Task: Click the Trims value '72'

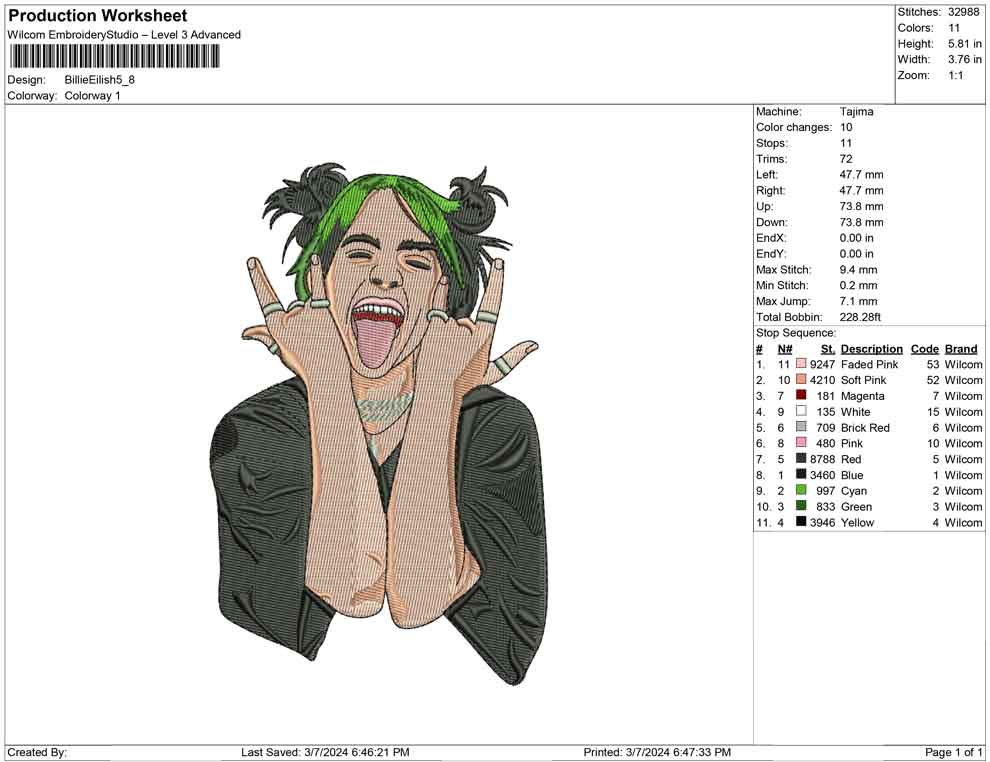Action: (846, 159)
